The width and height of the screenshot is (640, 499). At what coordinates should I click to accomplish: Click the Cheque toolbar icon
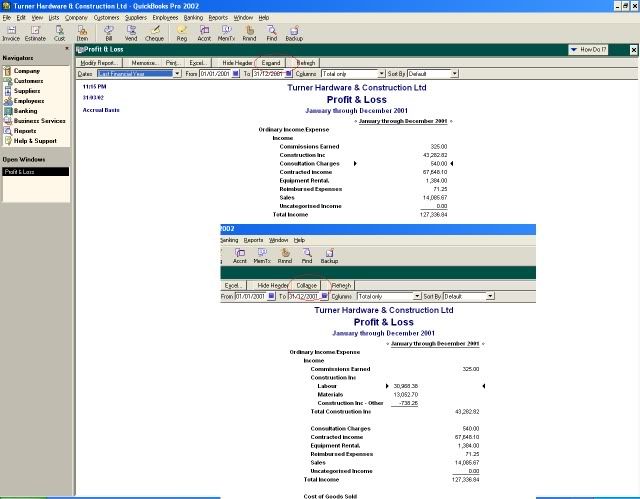[x=154, y=33]
